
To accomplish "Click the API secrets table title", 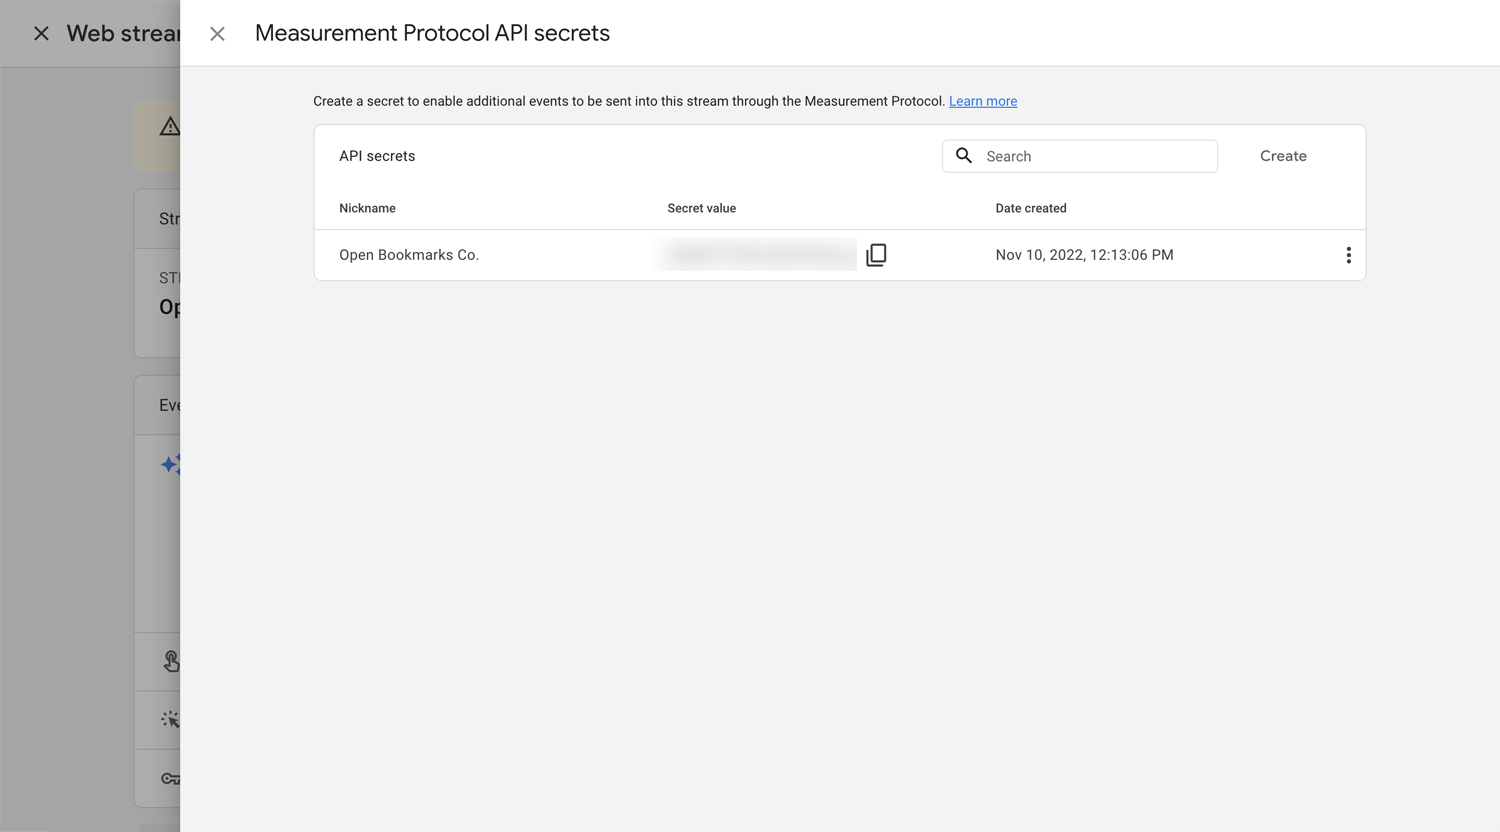I will (377, 156).
